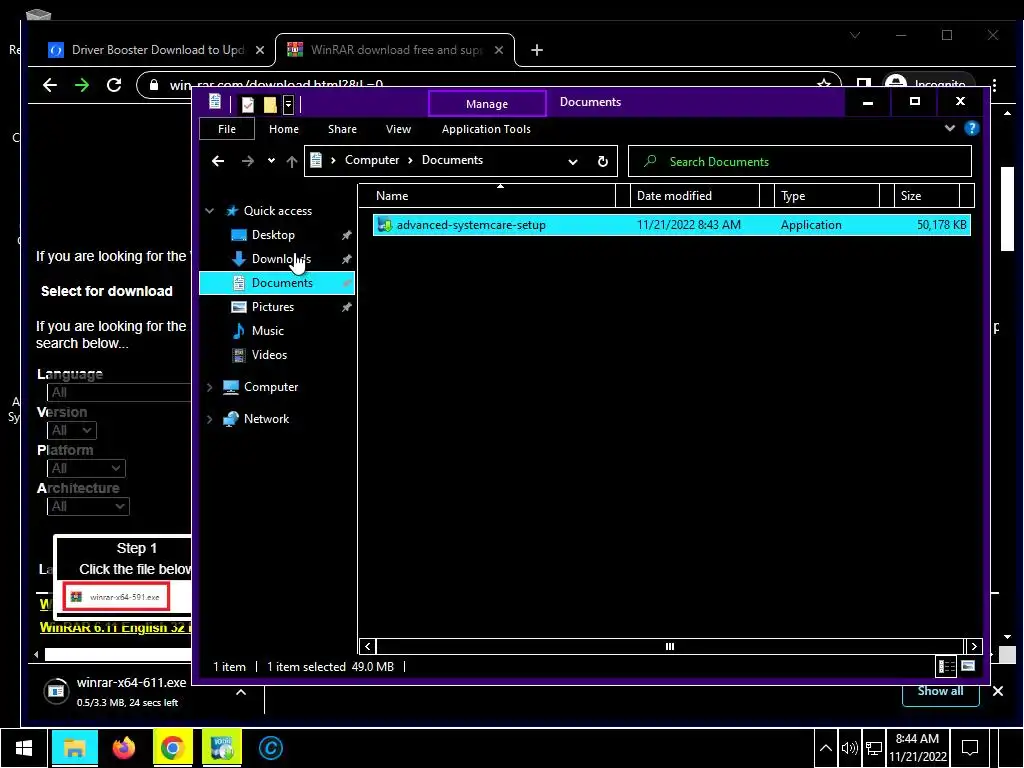
Task: Open the Customize Quick Access Toolbar dropdown
Action: (x=288, y=104)
